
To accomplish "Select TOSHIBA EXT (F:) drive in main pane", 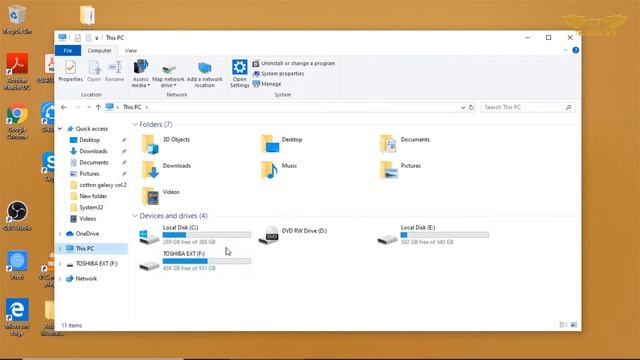I will [195, 261].
